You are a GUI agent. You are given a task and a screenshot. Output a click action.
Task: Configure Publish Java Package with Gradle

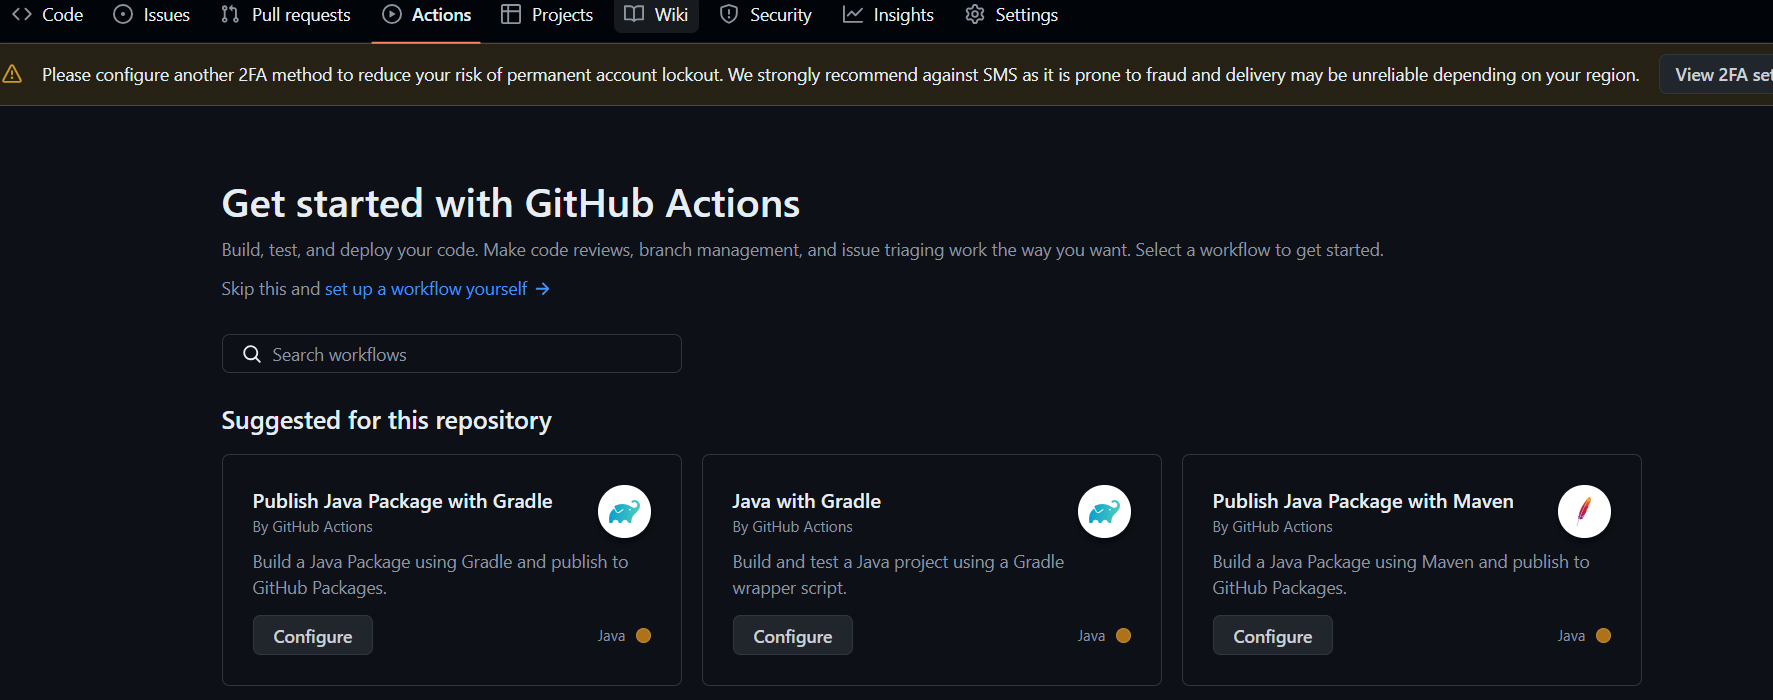click(313, 636)
